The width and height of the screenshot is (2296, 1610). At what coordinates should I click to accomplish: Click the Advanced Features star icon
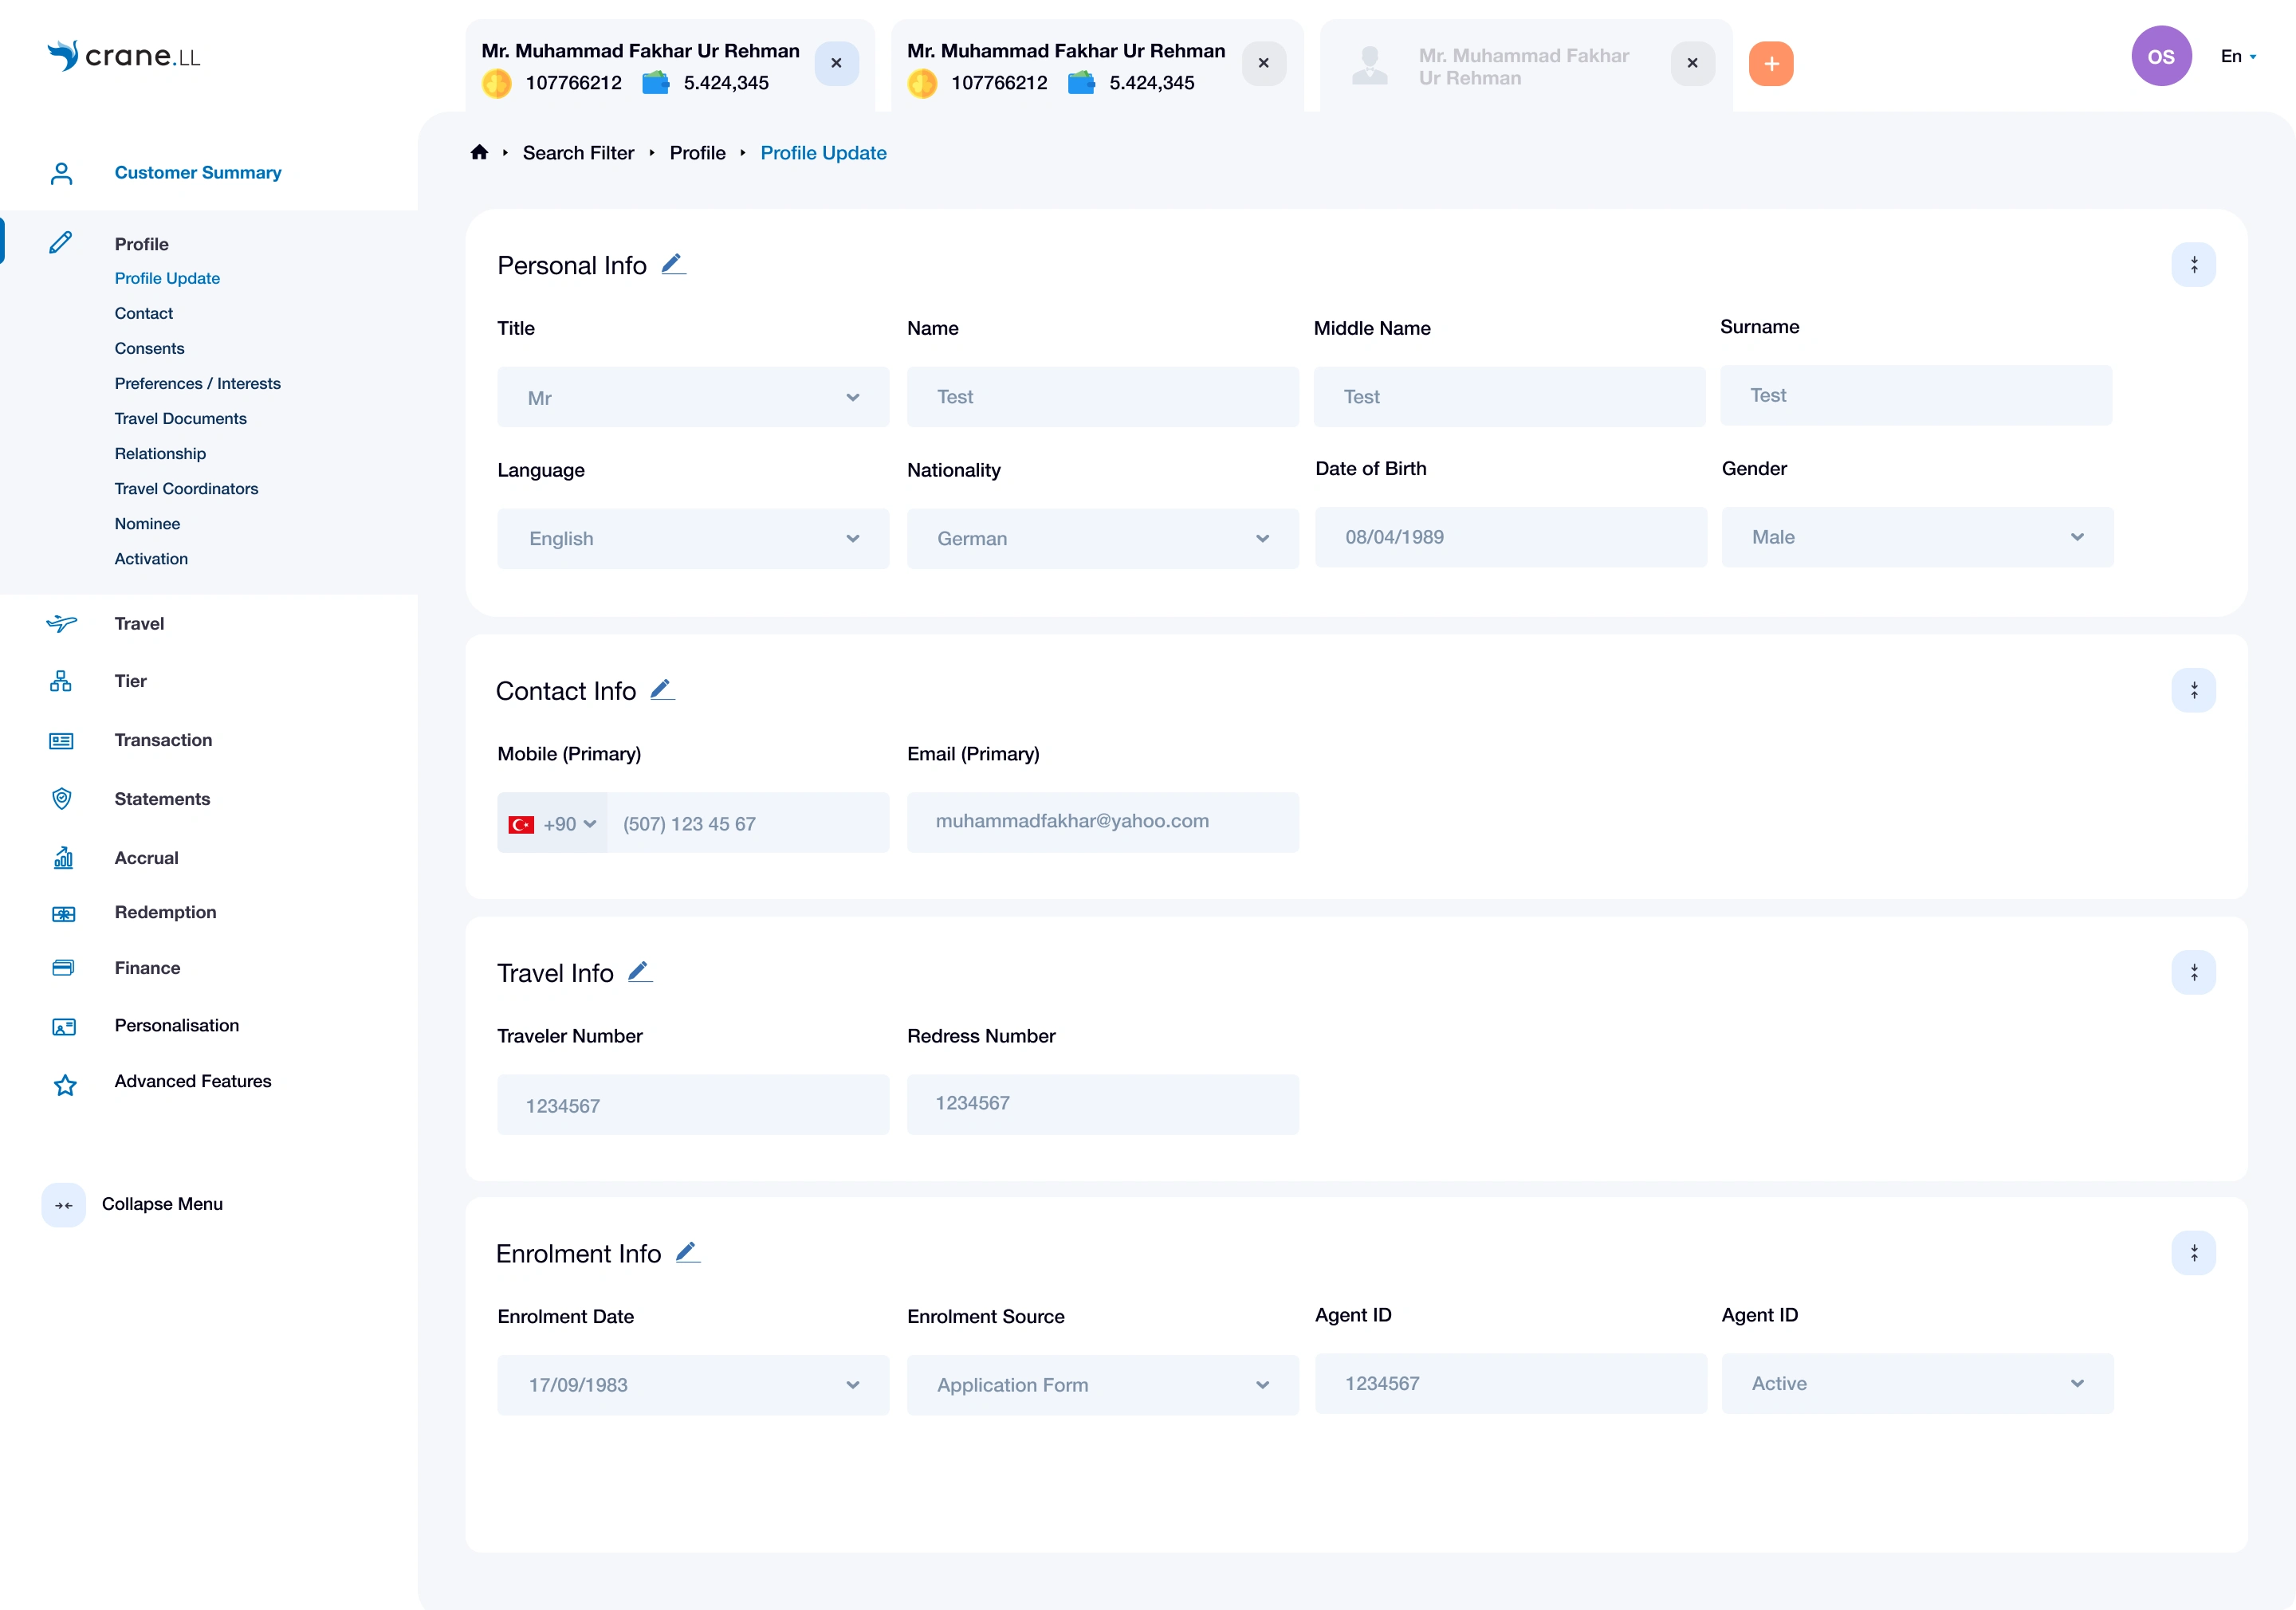click(65, 1085)
